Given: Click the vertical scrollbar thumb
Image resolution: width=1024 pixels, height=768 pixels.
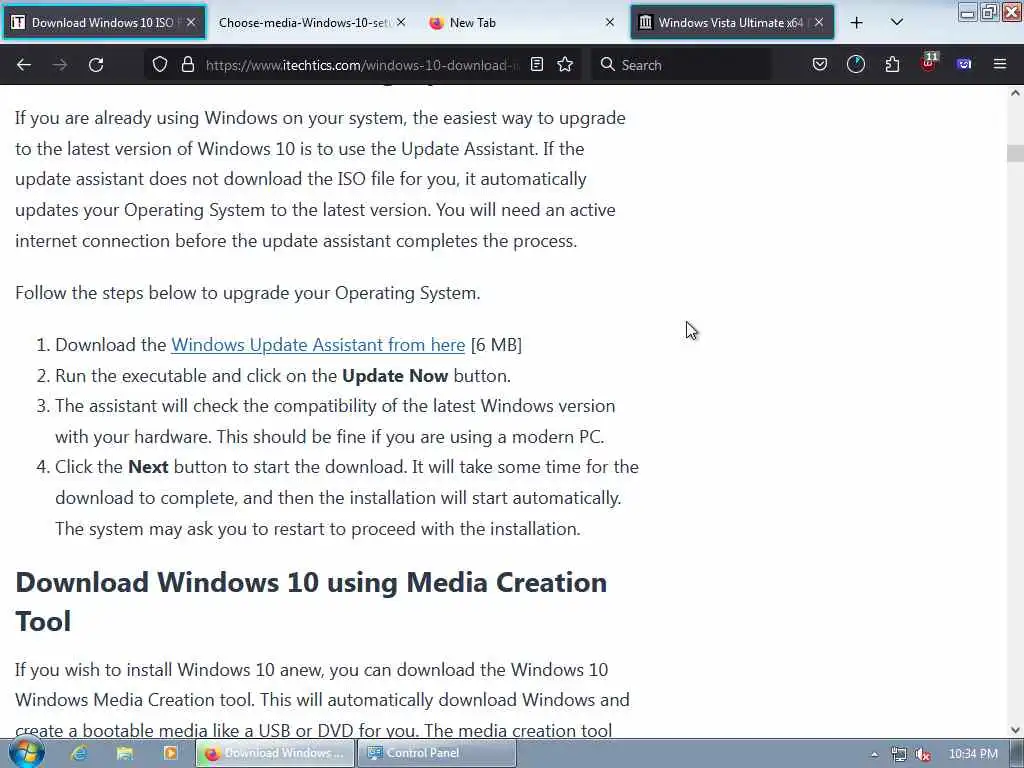Looking at the screenshot, I should pos(1015,153).
